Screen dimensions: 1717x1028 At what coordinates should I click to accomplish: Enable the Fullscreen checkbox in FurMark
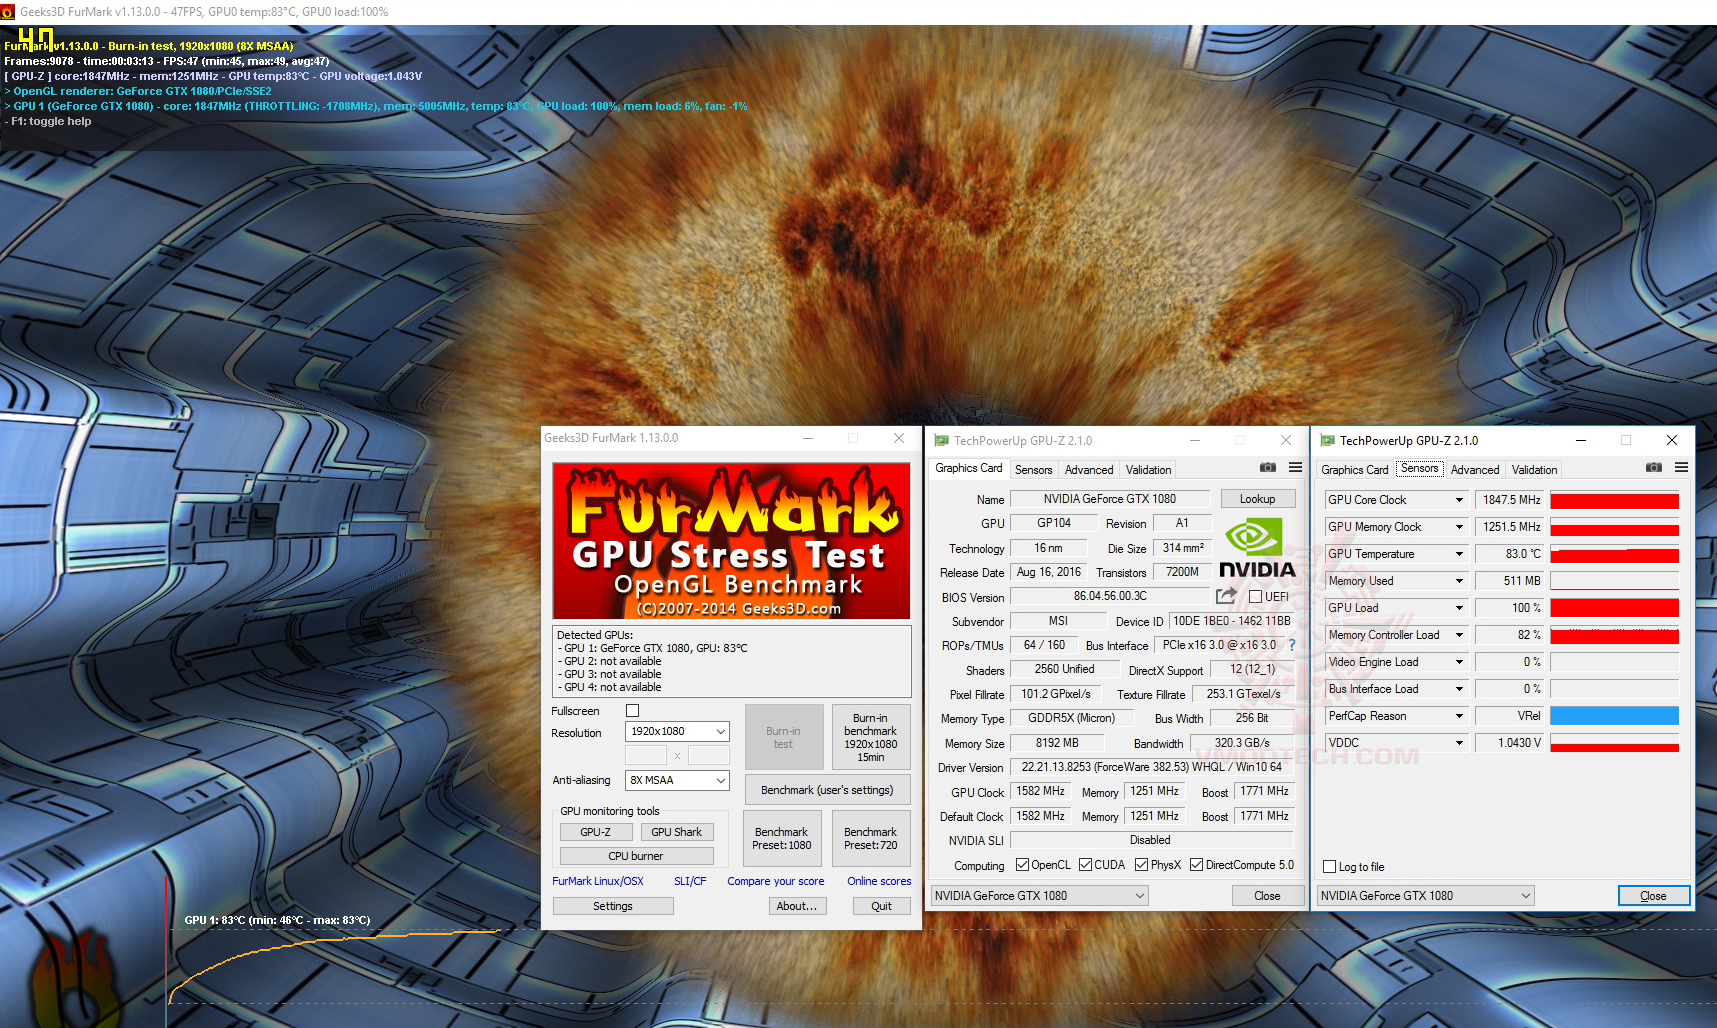[x=632, y=711]
